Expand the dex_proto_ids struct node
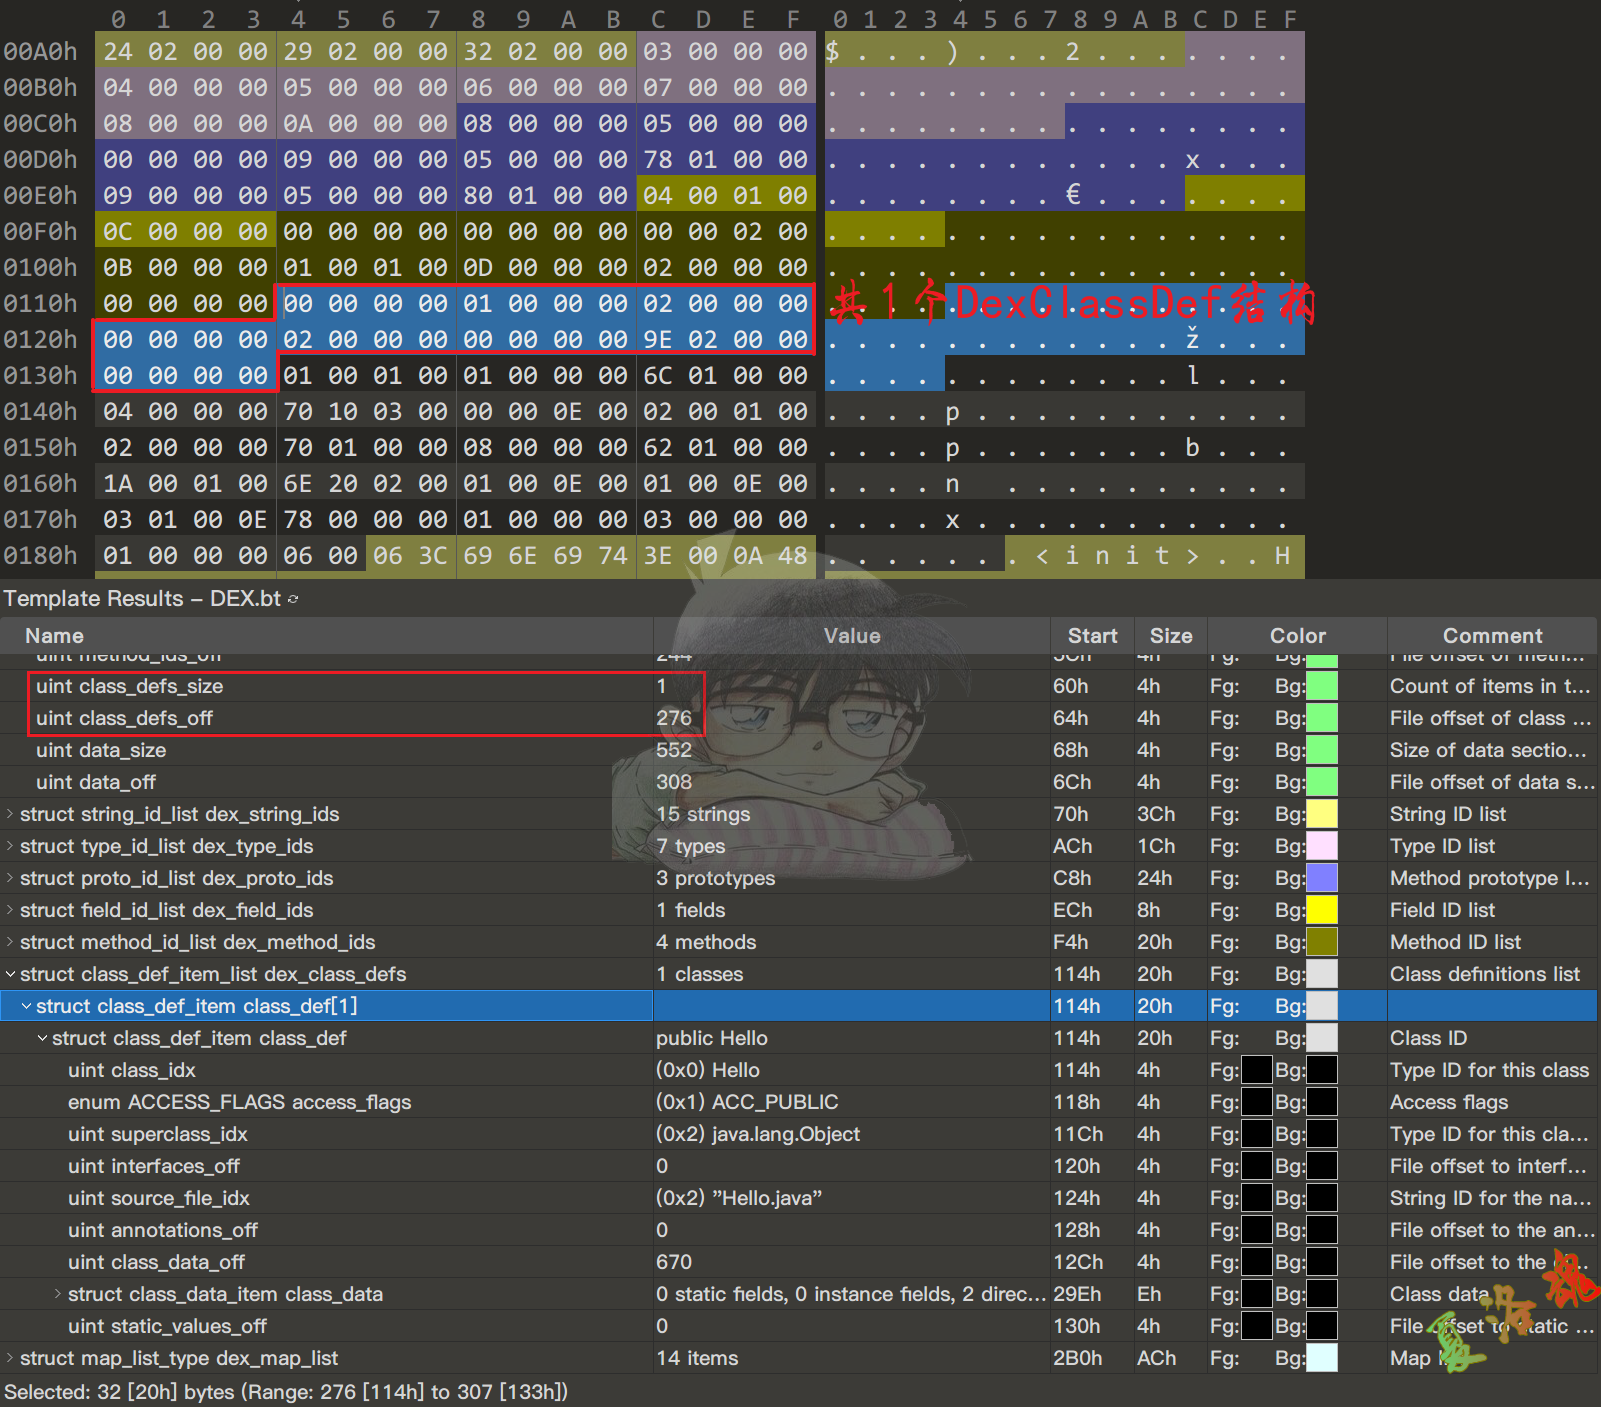This screenshot has width=1601, height=1407. [x=10, y=878]
